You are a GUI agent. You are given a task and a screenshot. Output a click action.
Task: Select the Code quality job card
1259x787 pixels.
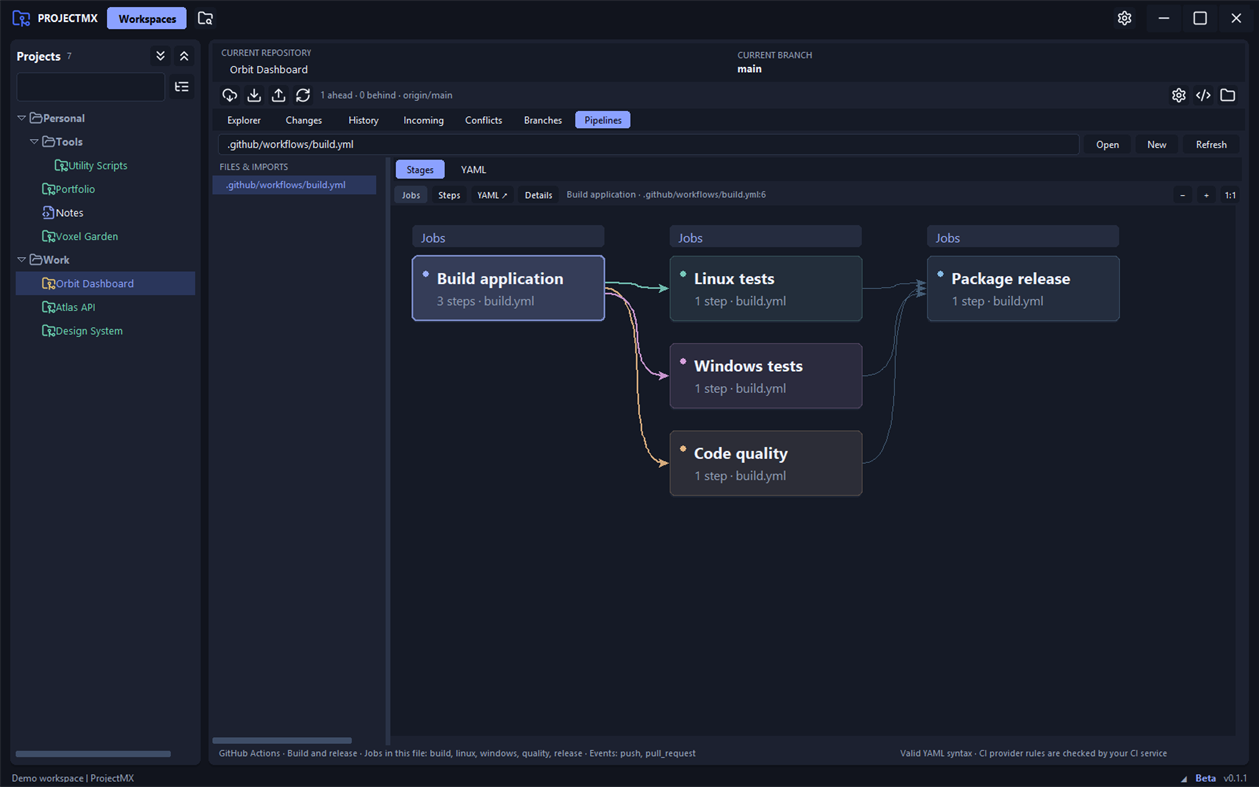point(766,463)
